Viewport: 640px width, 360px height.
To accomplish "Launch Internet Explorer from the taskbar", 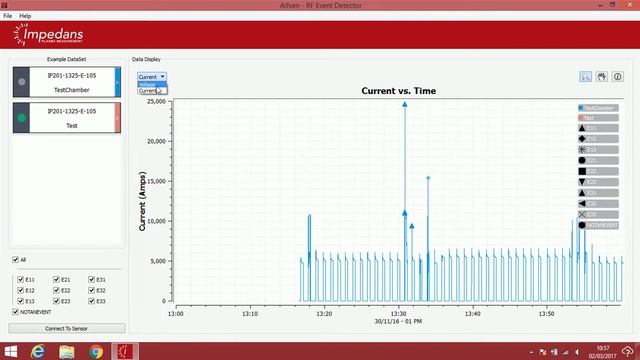I will pyautogui.click(x=38, y=351).
